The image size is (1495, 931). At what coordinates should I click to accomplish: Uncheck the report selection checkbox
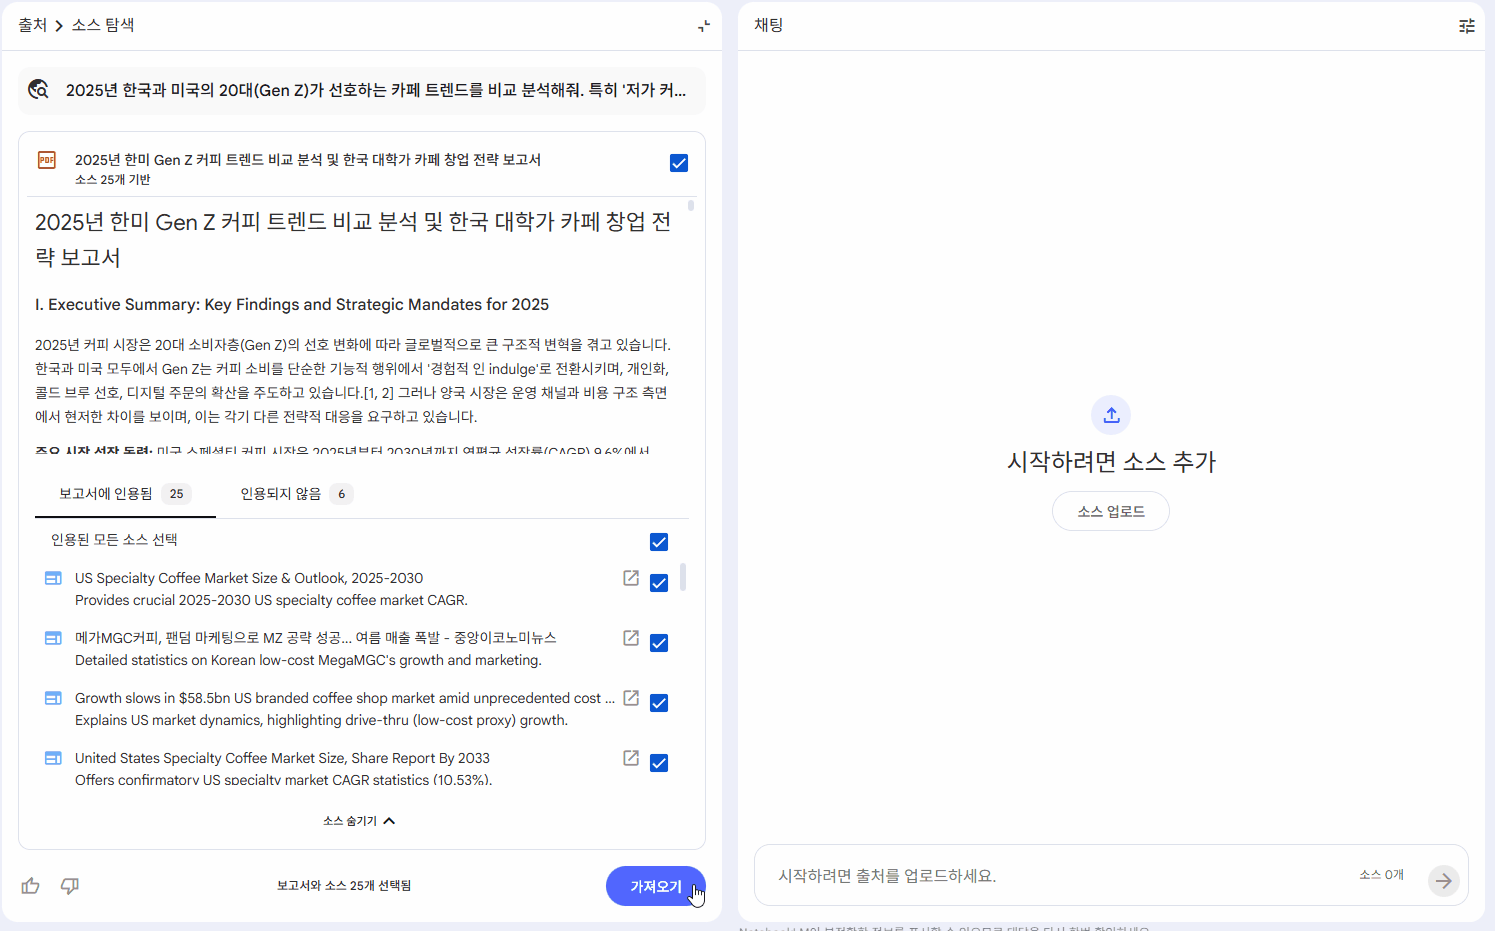point(679,162)
